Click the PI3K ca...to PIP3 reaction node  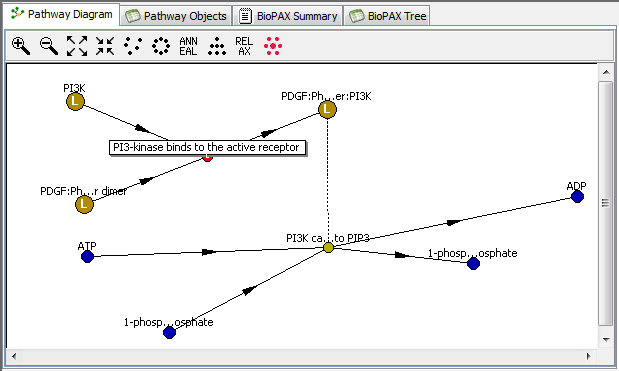click(328, 247)
